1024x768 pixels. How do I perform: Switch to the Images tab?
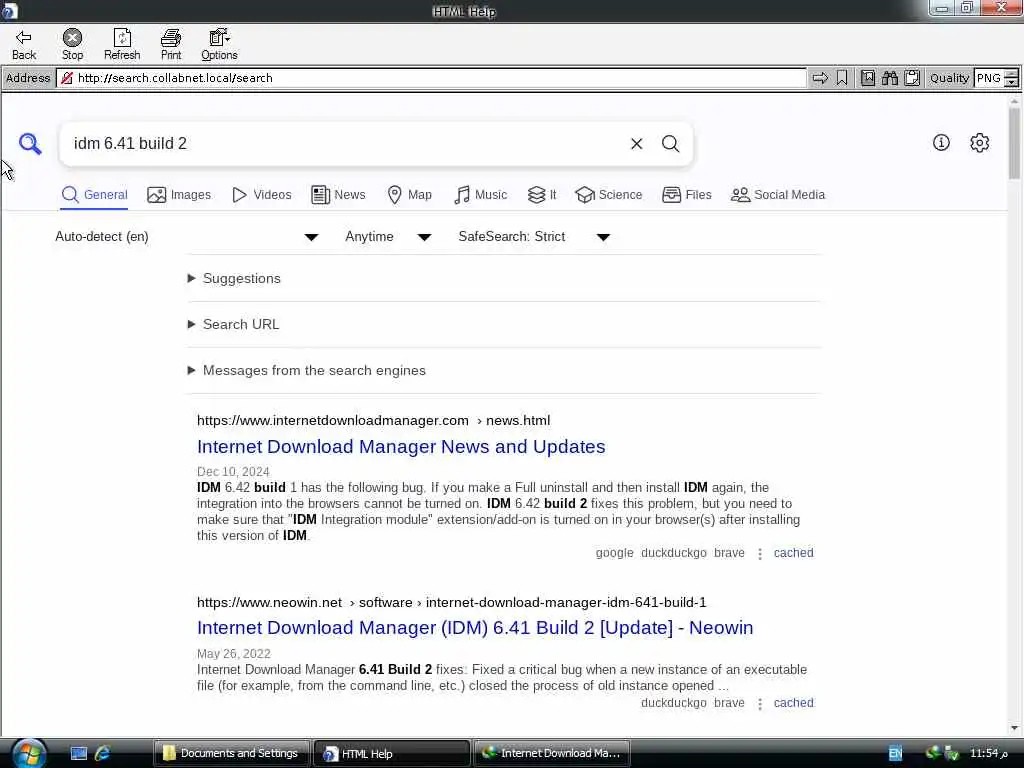click(179, 195)
